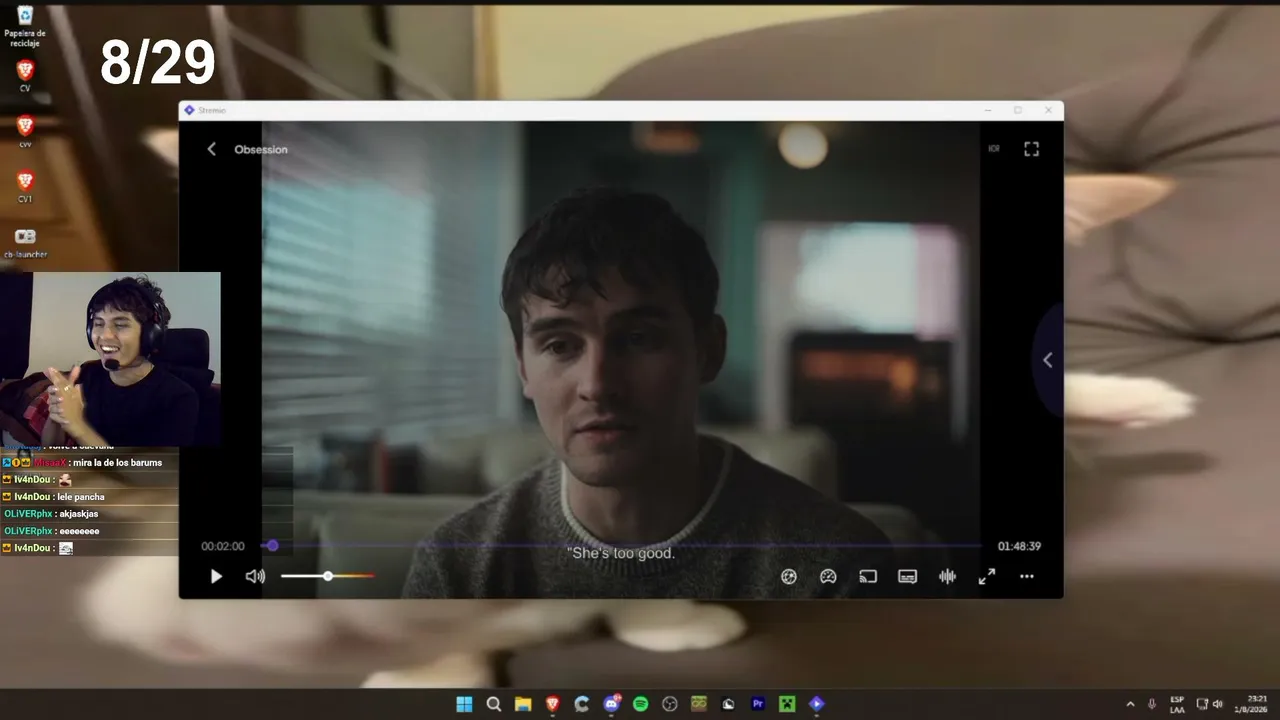Open the Windows Start menu
This screenshot has height=720, width=1280.
coord(464,704)
